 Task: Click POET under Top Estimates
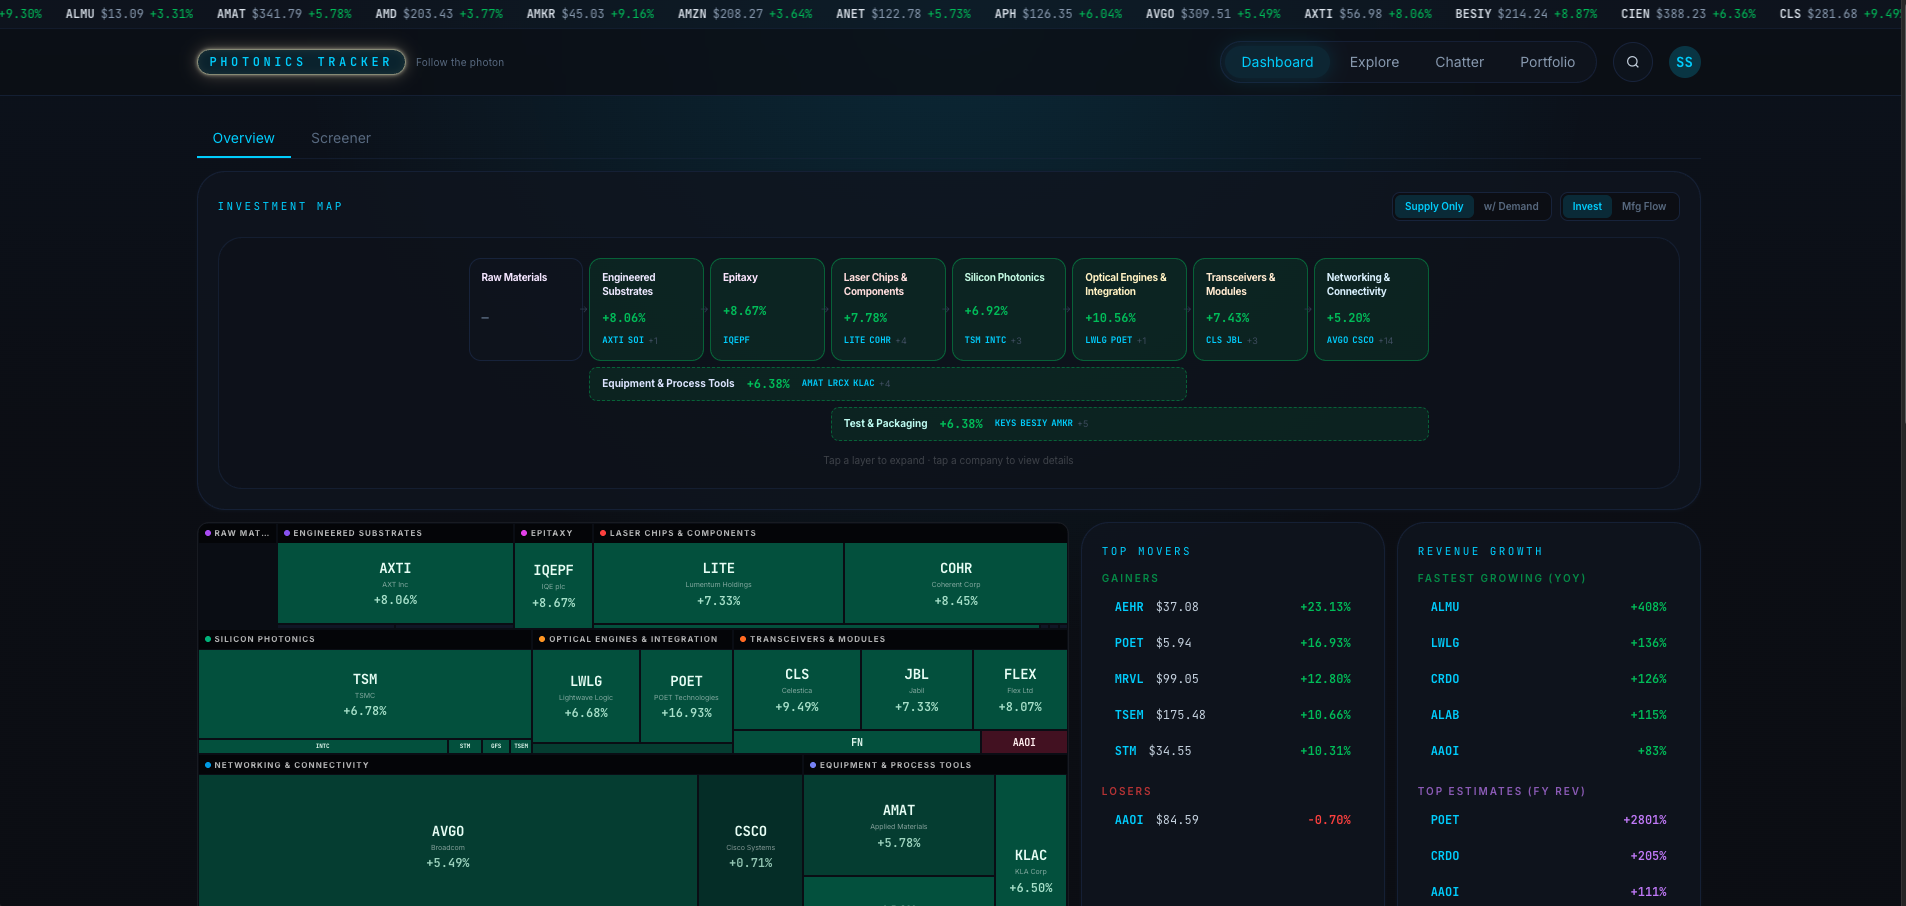pyautogui.click(x=1444, y=820)
